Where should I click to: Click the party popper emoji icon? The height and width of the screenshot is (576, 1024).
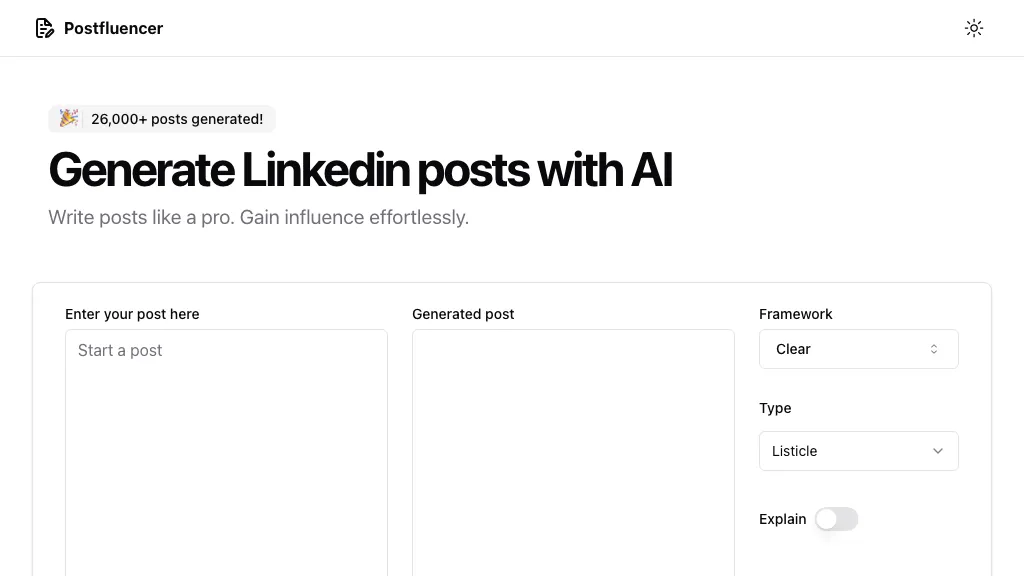coord(69,118)
